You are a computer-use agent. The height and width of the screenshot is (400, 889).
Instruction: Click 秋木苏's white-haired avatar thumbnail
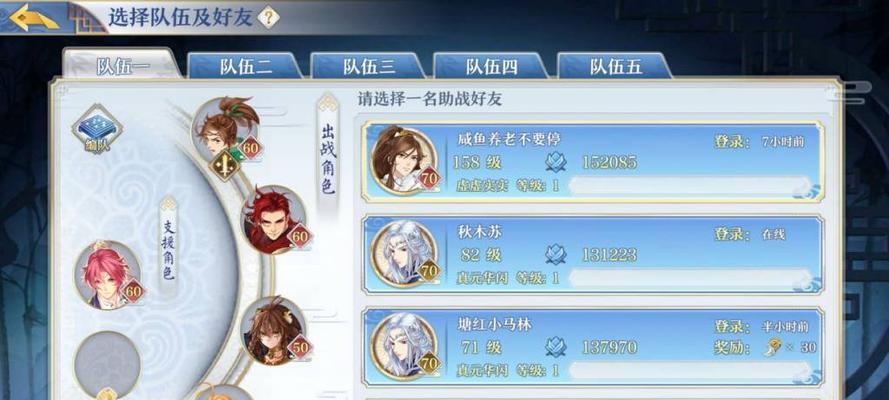pos(404,253)
